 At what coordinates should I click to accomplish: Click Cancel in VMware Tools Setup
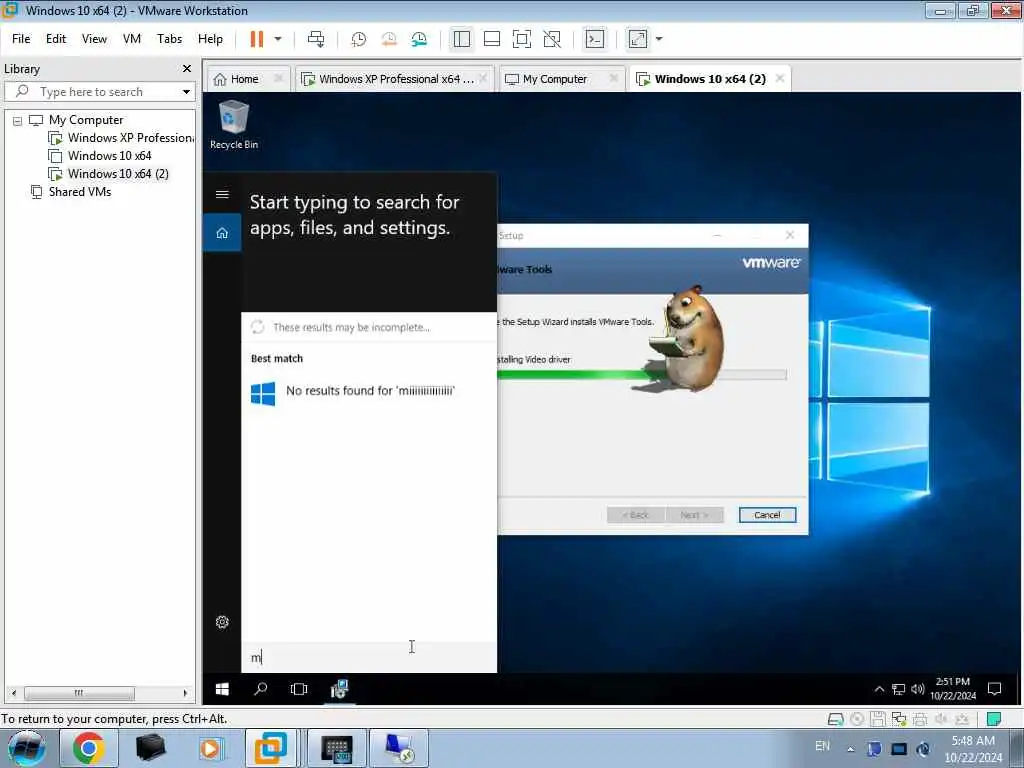[x=767, y=515]
